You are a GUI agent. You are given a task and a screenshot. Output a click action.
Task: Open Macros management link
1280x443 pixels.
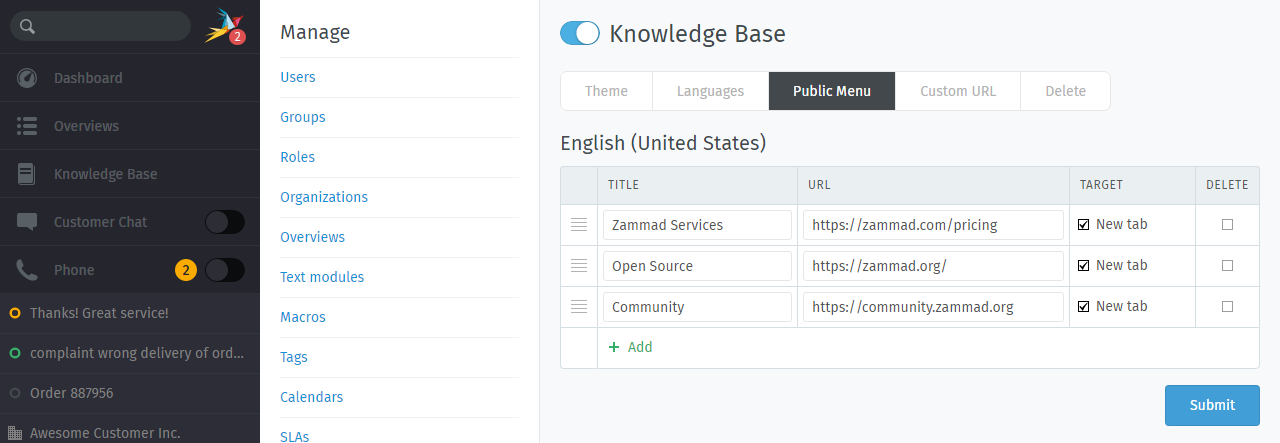(303, 317)
